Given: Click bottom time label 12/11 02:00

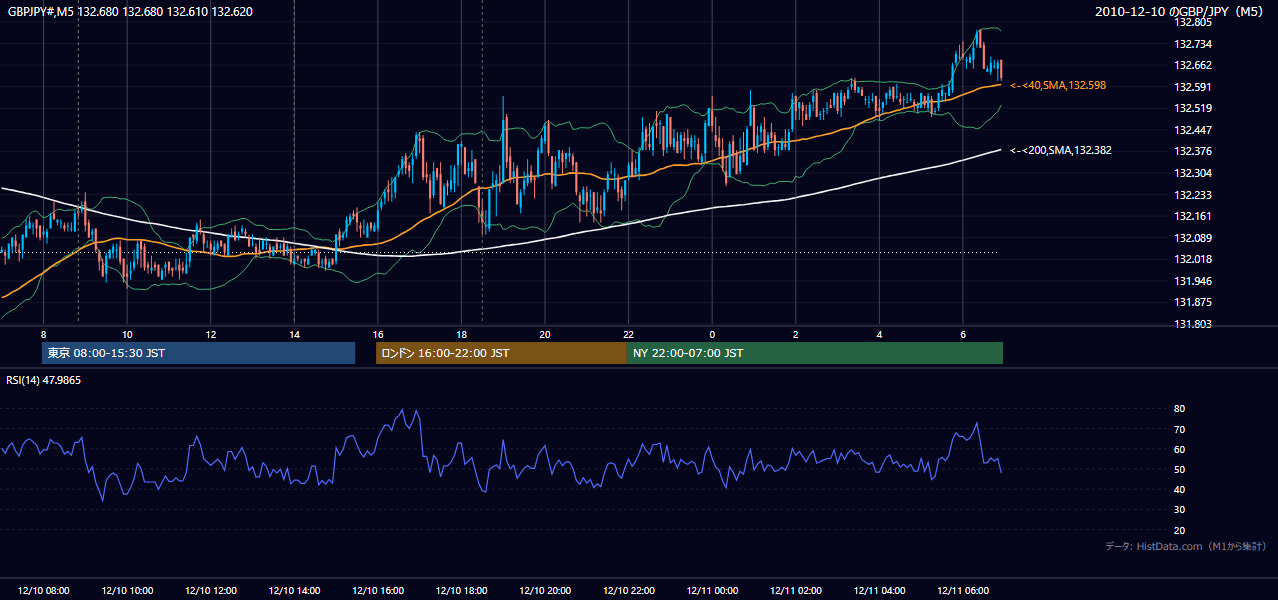Looking at the screenshot, I should pyautogui.click(x=796, y=591).
